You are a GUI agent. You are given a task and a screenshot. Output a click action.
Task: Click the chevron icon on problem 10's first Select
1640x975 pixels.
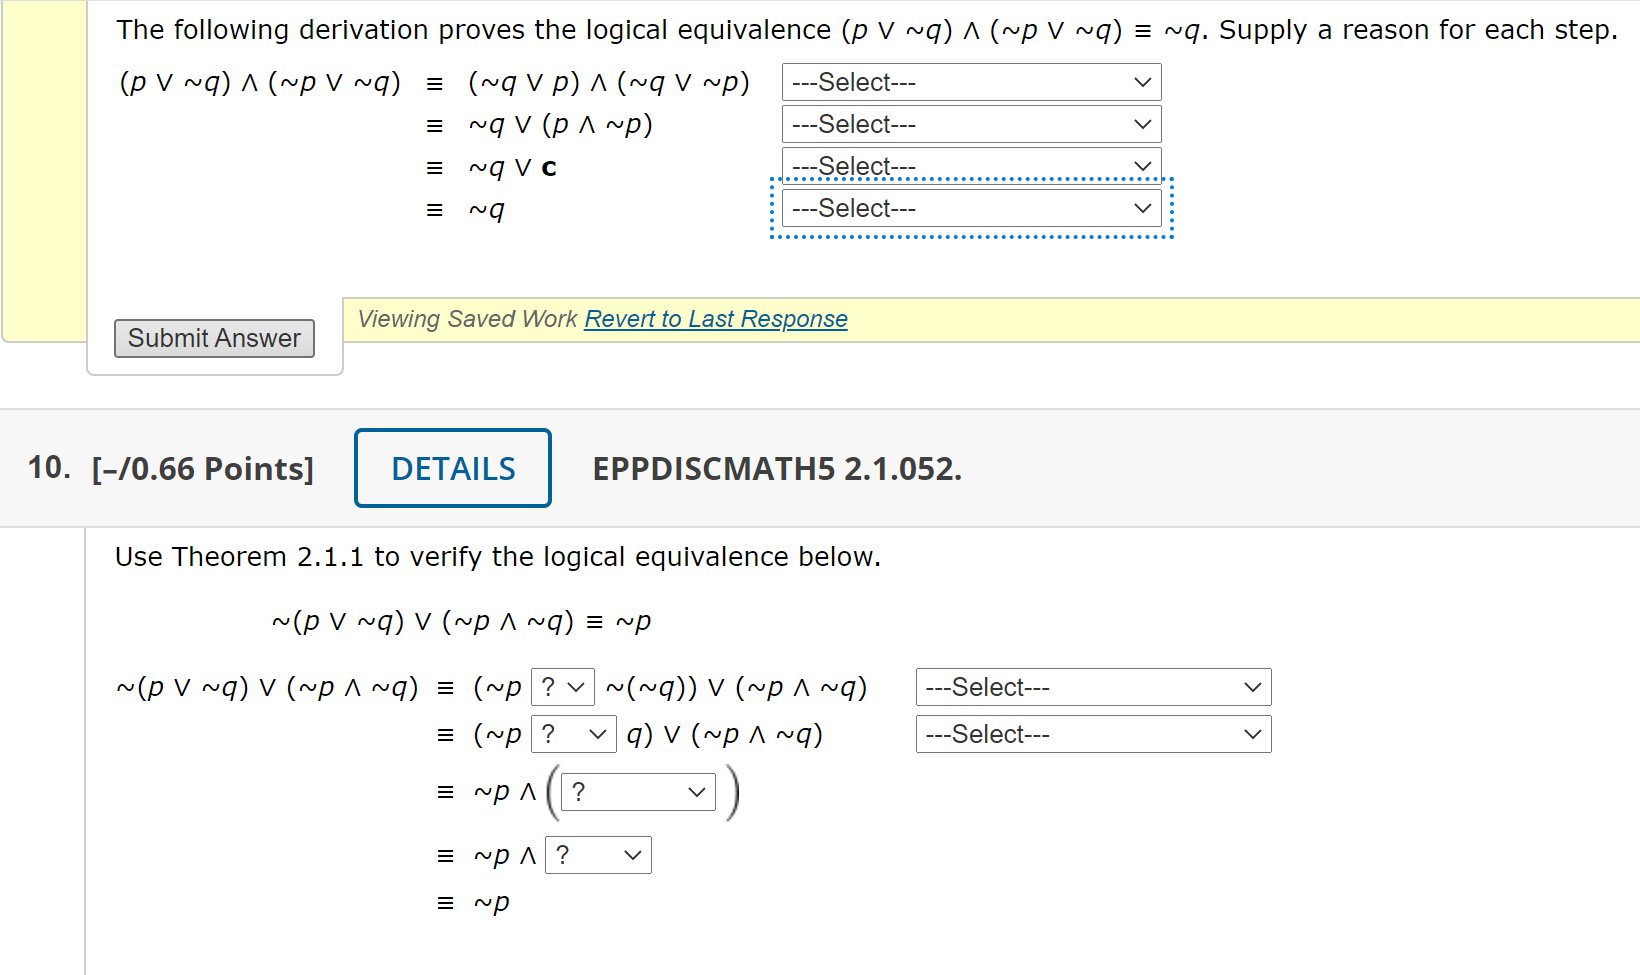pyautogui.click(x=1251, y=687)
